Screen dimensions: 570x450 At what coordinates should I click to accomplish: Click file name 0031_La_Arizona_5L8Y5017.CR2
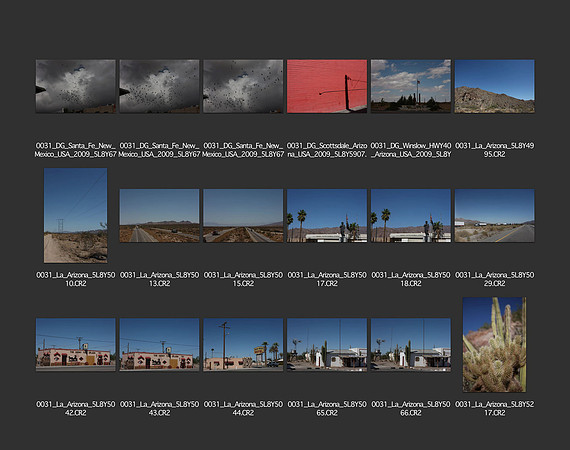click(x=327, y=279)
